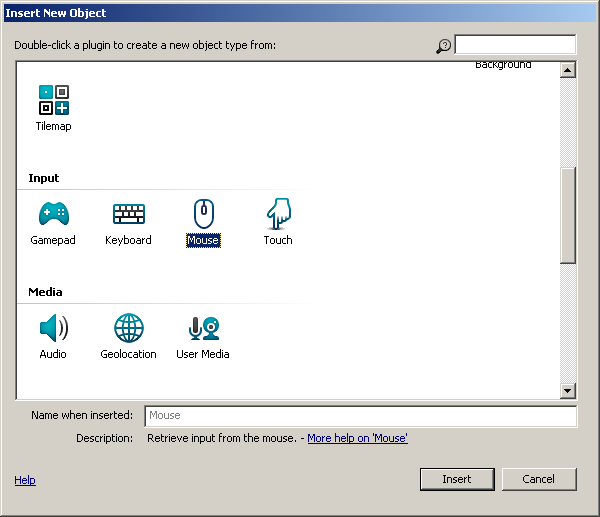Screen dimensions: 600x517
Task: Click the Name when inserted field
Action: point(360,416)
